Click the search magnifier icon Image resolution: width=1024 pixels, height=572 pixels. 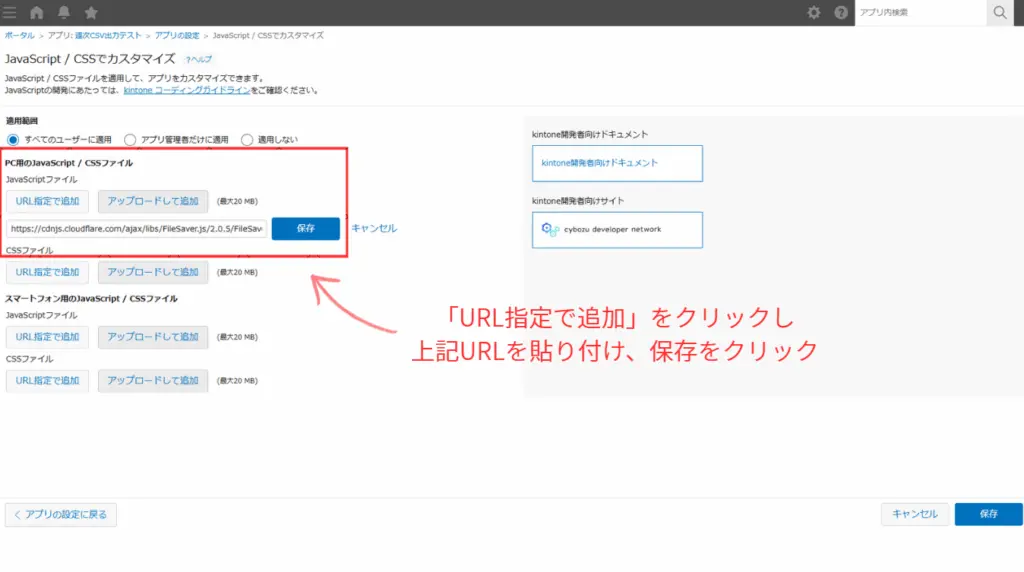(1000, 12)
